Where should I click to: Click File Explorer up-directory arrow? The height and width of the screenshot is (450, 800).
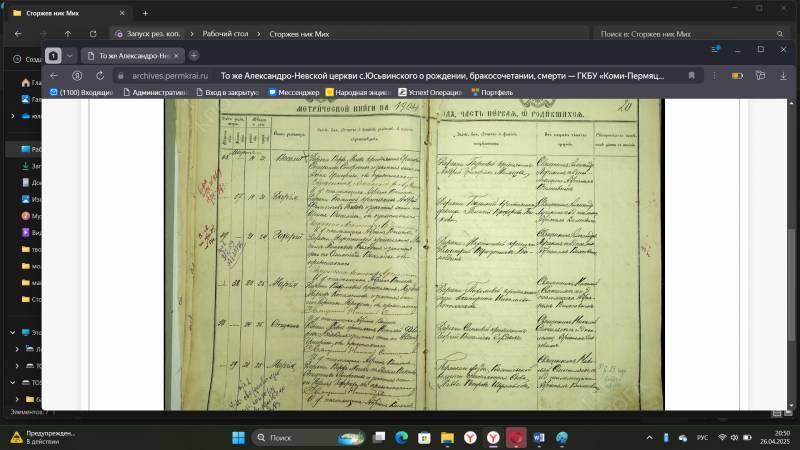[67, 33]
